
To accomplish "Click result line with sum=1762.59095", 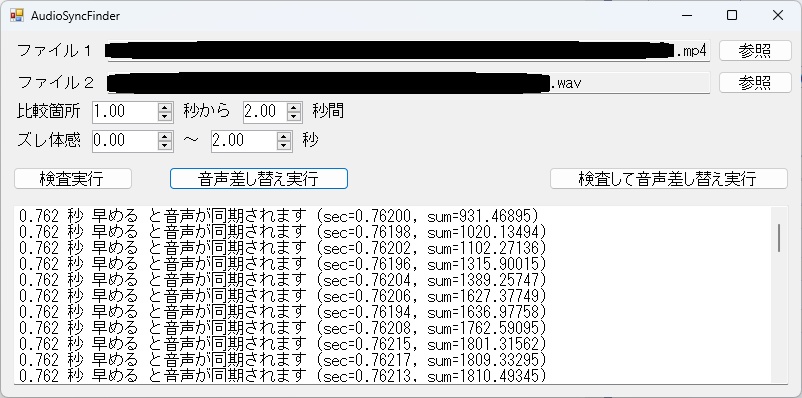I will [x=283, y=327].
